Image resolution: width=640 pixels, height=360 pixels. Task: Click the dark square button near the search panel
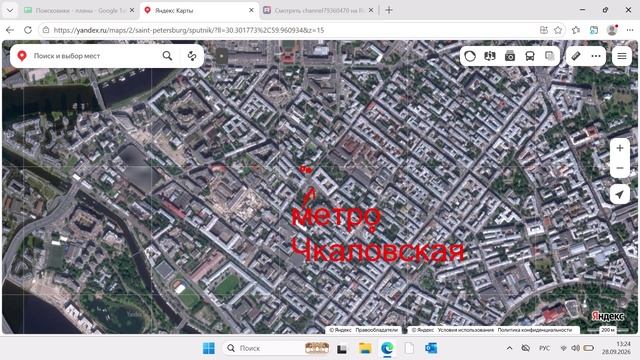click(222, 56)
